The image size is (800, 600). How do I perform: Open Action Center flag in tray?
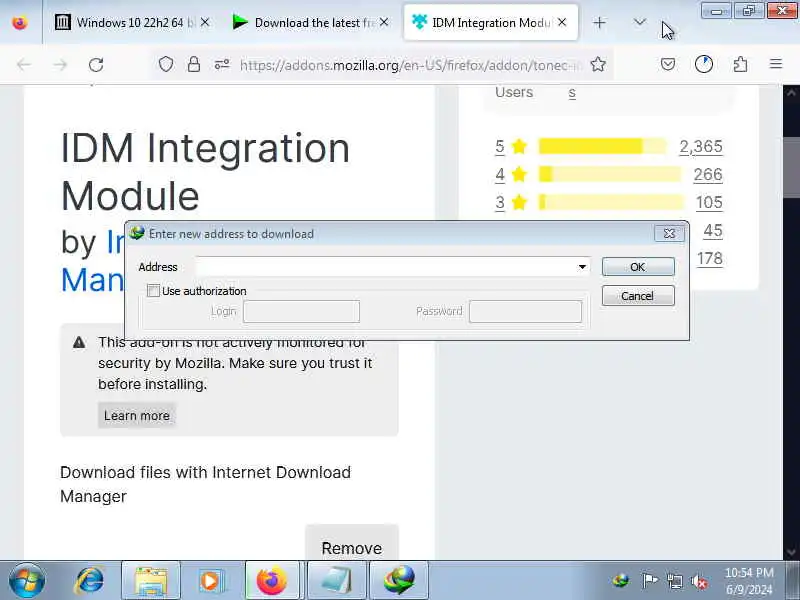click(x=649, y=581)
